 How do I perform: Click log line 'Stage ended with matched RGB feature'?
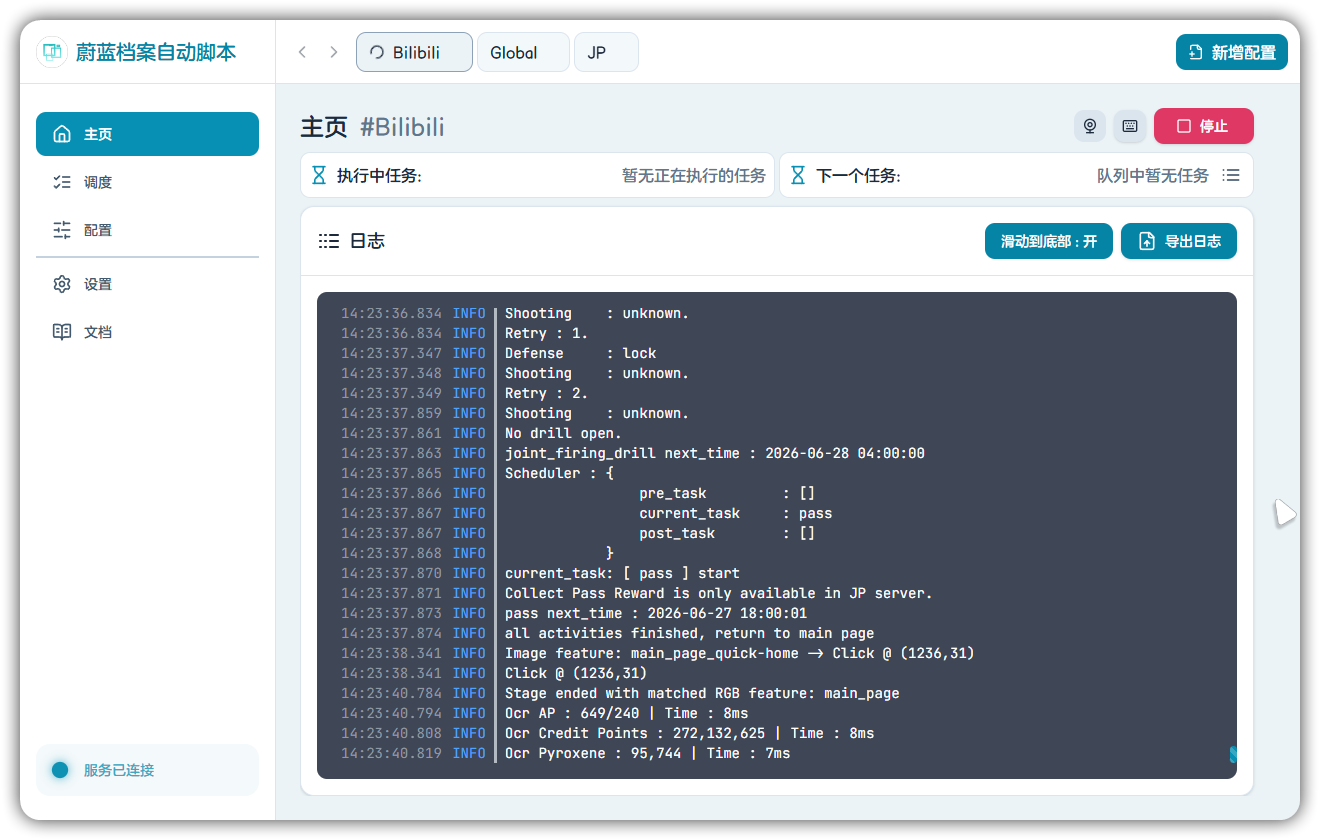click(x=702, y=693)
